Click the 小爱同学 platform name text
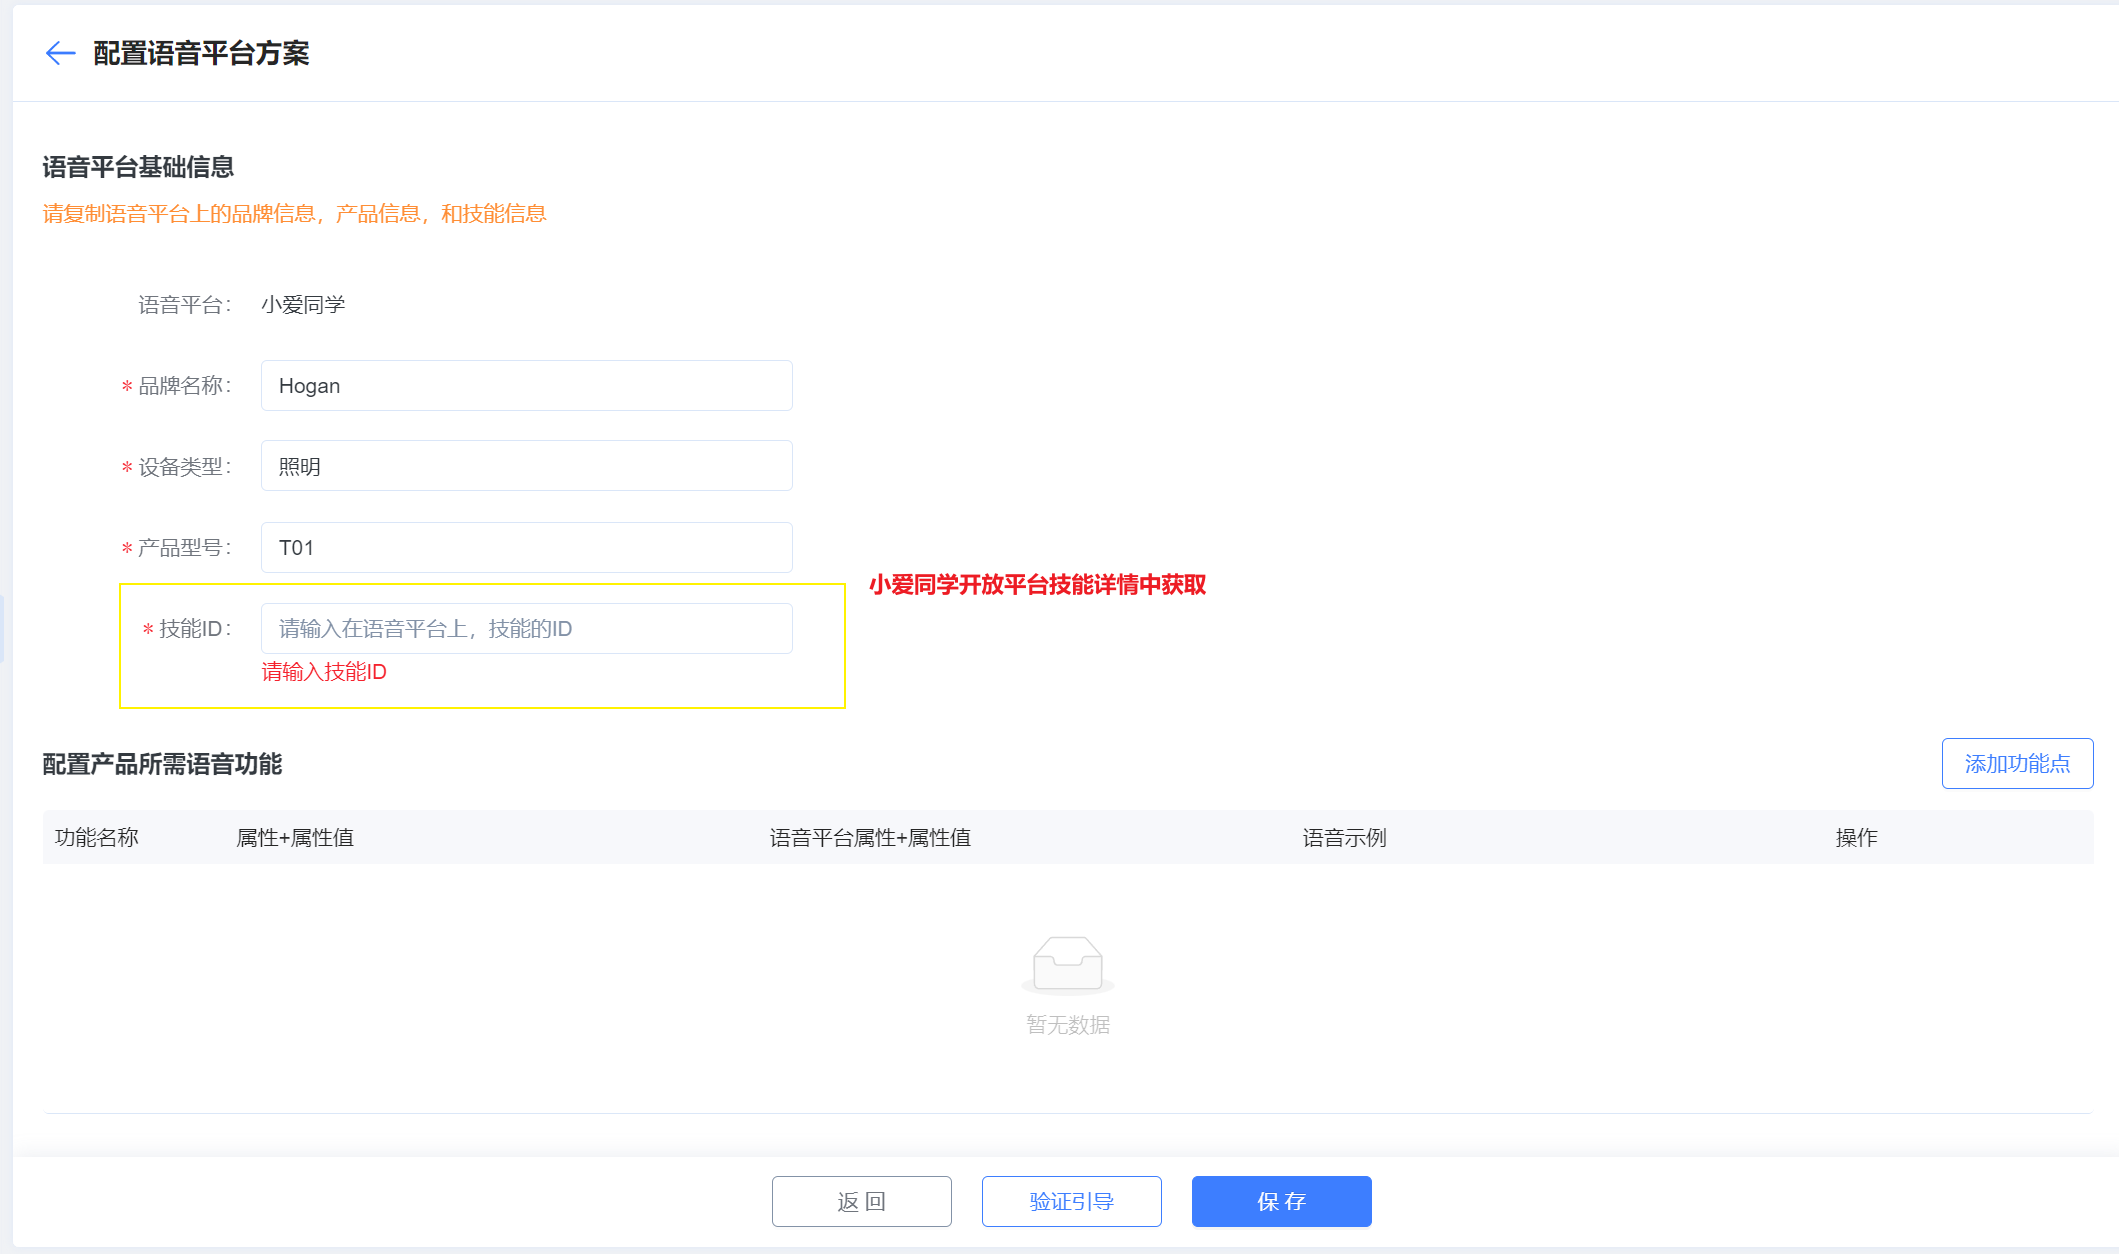 (x=303, y=305)
